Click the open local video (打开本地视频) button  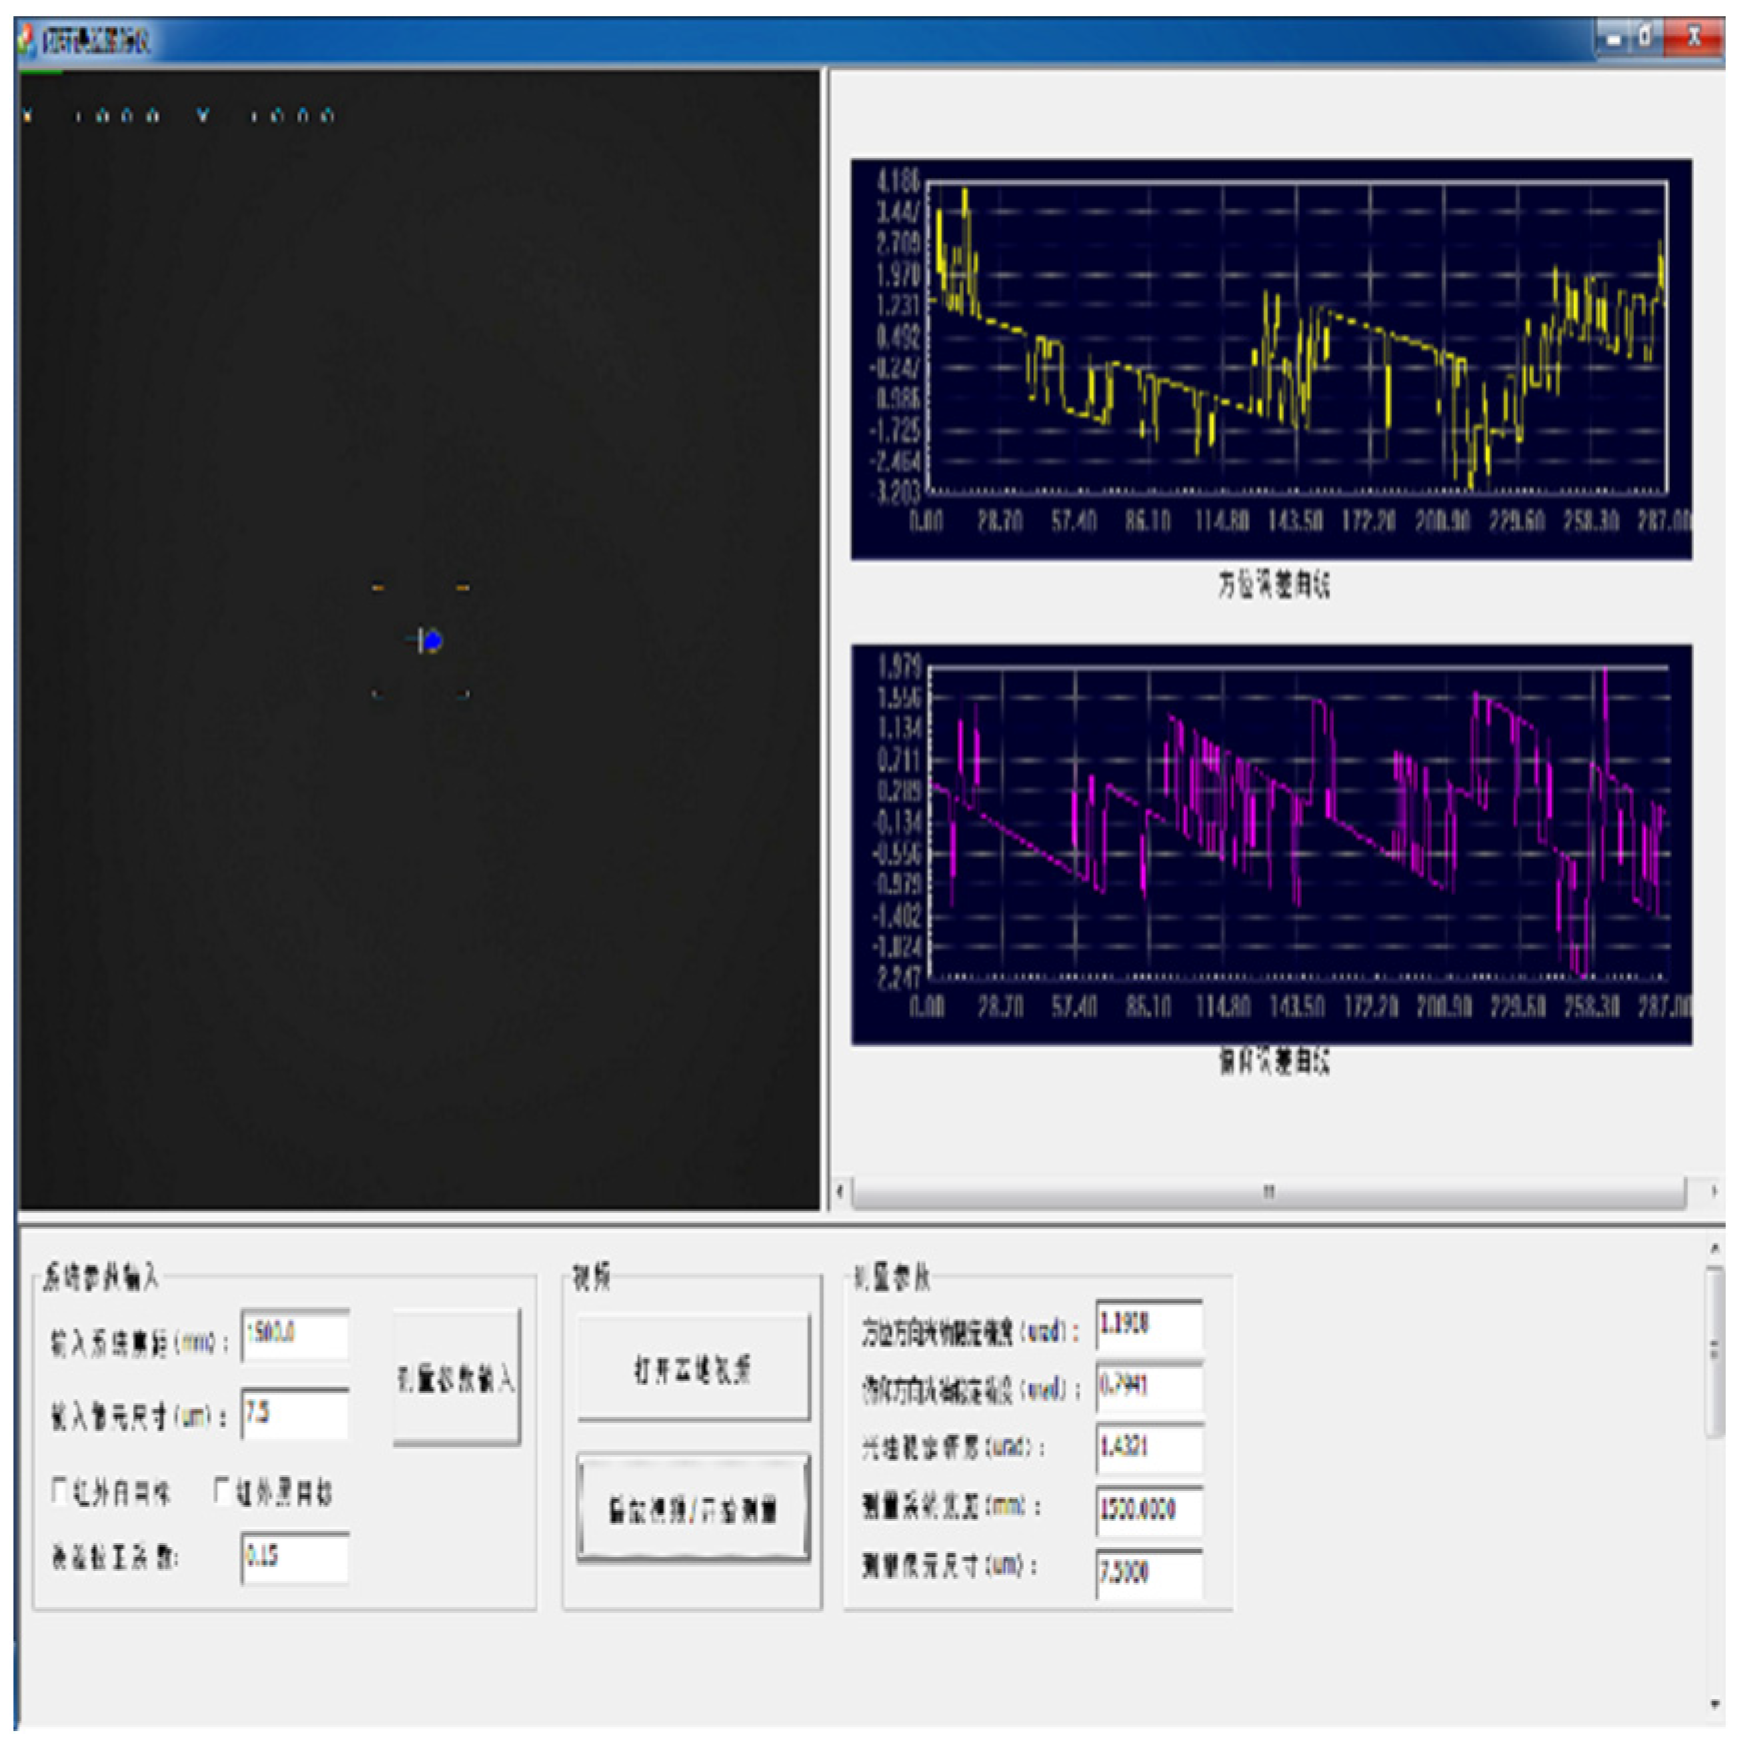pos(693,1369)
